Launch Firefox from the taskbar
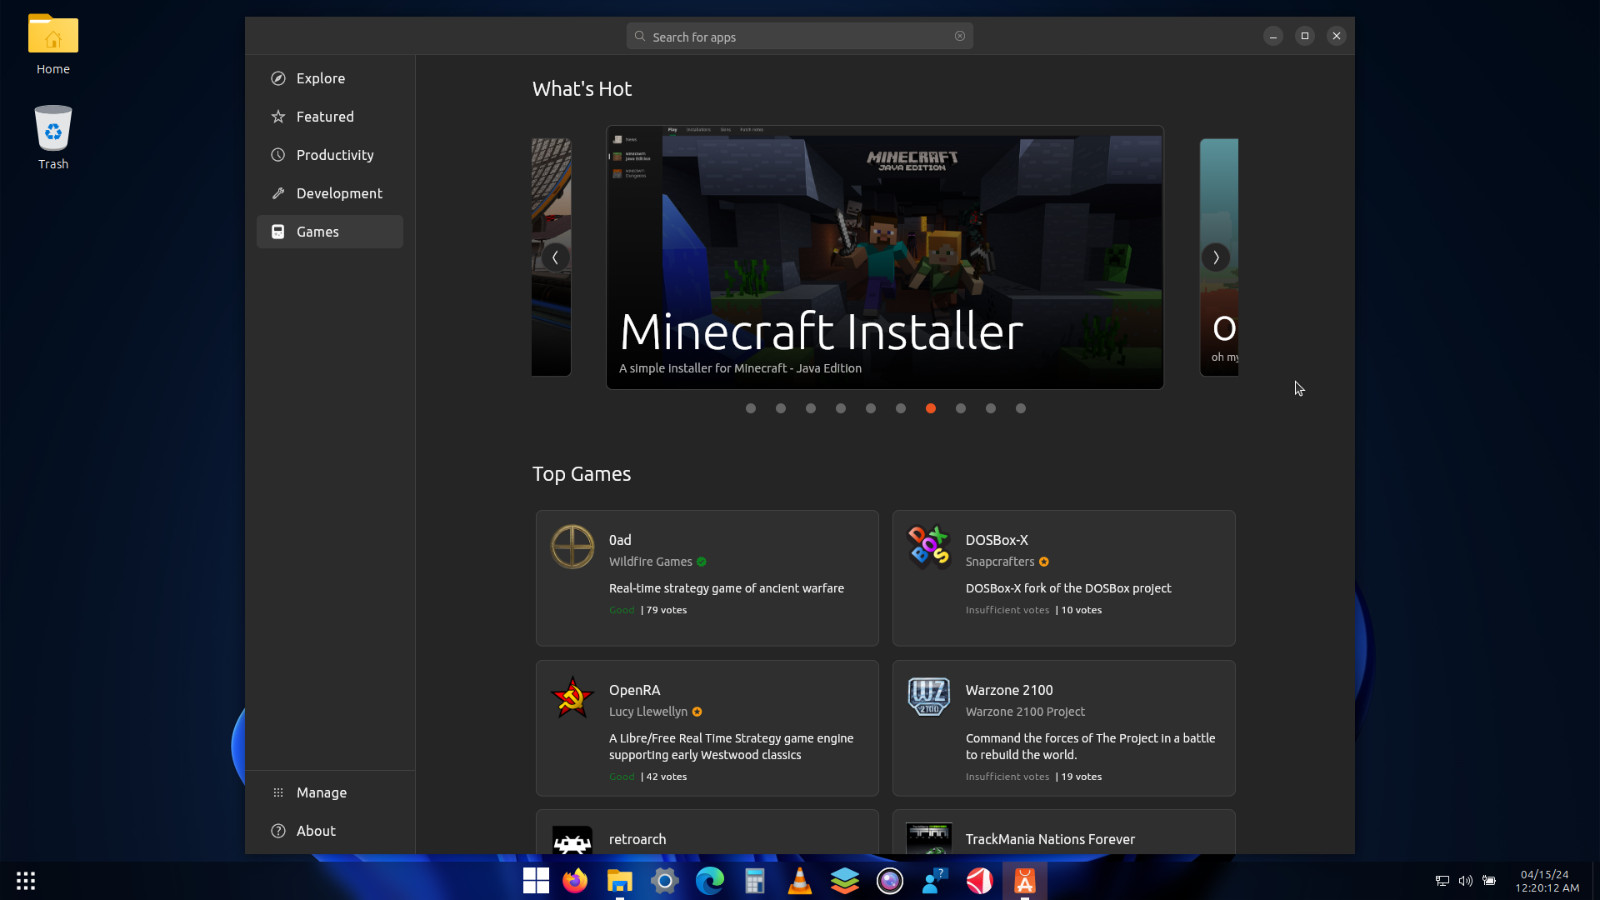Image resolution: width=1600 pixels, height=900 pixels. pyautogui.click(x=575, y=881)
